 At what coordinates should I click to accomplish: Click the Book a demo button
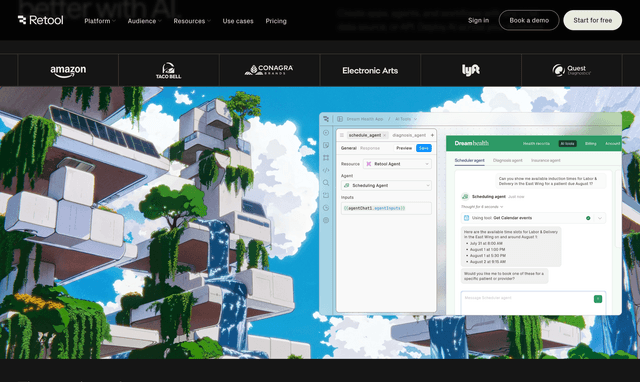529,20
